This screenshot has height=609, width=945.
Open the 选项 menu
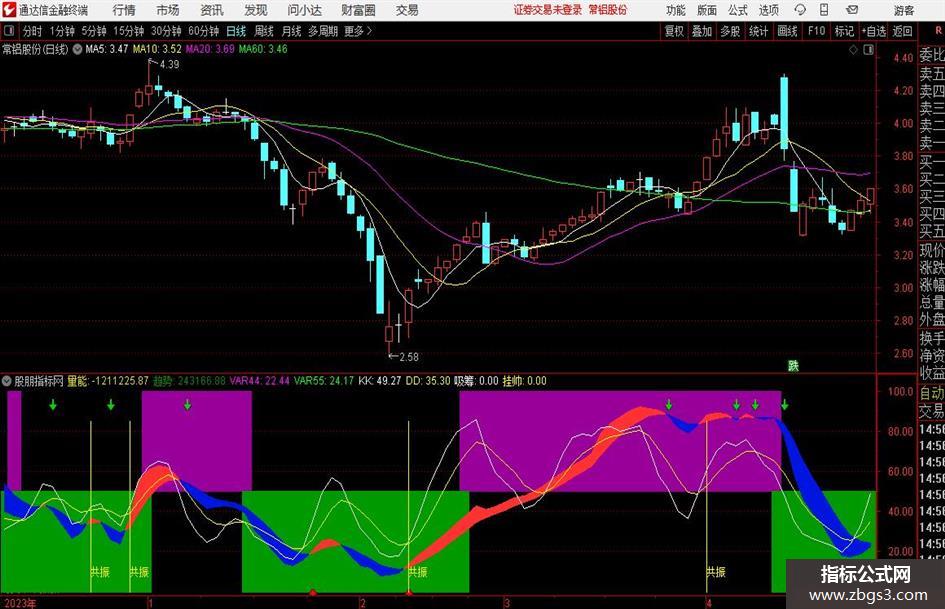pyautogui.click(x=768, y=10)
